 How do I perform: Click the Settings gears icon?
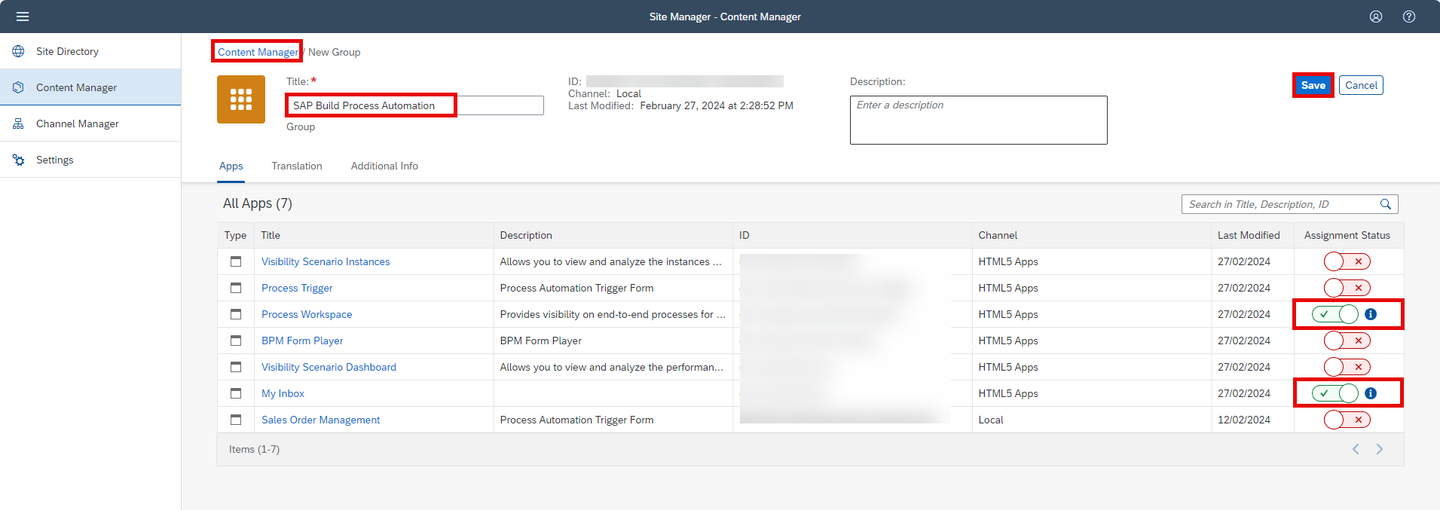(18, 160)
